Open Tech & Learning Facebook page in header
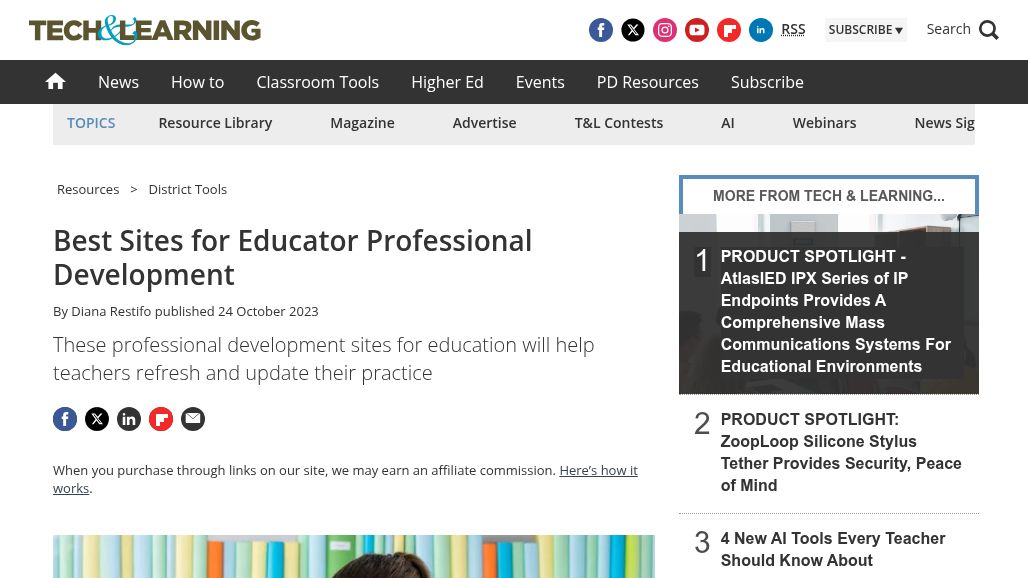Viewport: 1028px width, 578px height. (x=601, y=30)
